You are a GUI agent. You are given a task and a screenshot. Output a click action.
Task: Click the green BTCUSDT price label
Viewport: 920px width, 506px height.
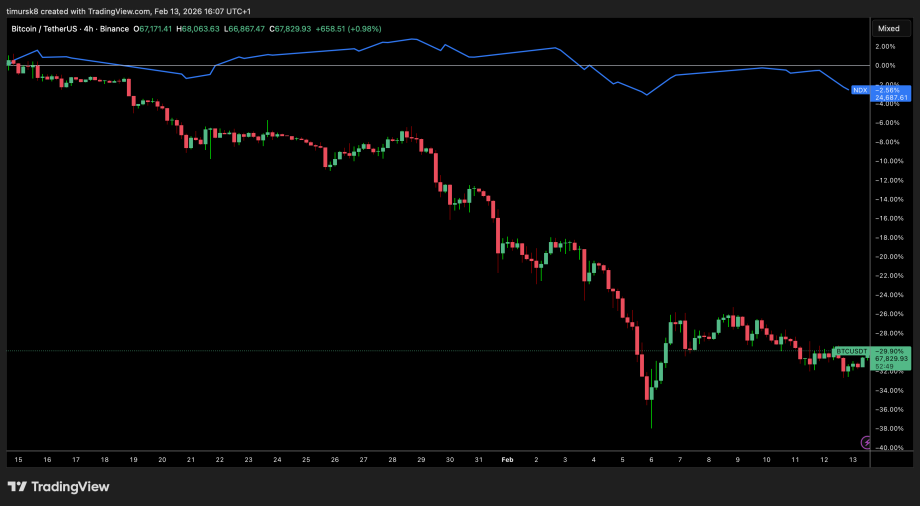click(849, 352)
